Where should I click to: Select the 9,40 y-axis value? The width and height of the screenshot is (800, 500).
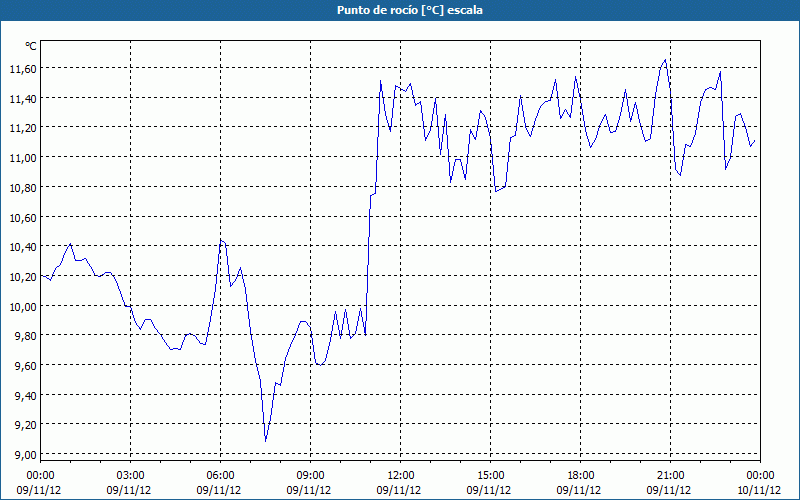pyautogui.click(x=26, y=395)
